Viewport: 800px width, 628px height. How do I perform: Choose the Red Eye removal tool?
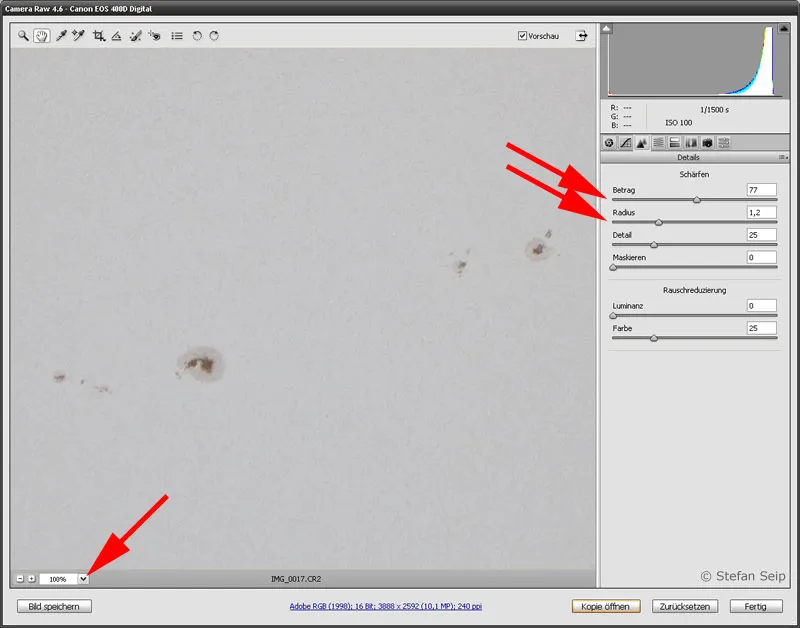[154, 36]
